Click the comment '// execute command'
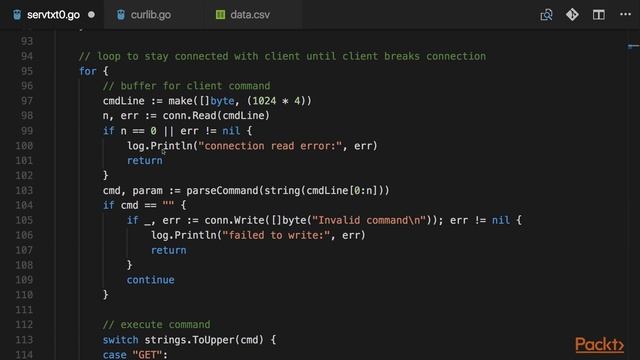The width and height of the screenshot is (640, 360). coord(157,325)
